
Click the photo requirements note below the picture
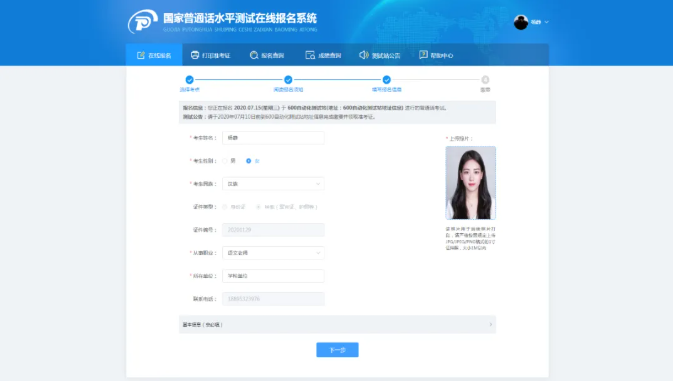pyautogui.click(x=470, y=239)
